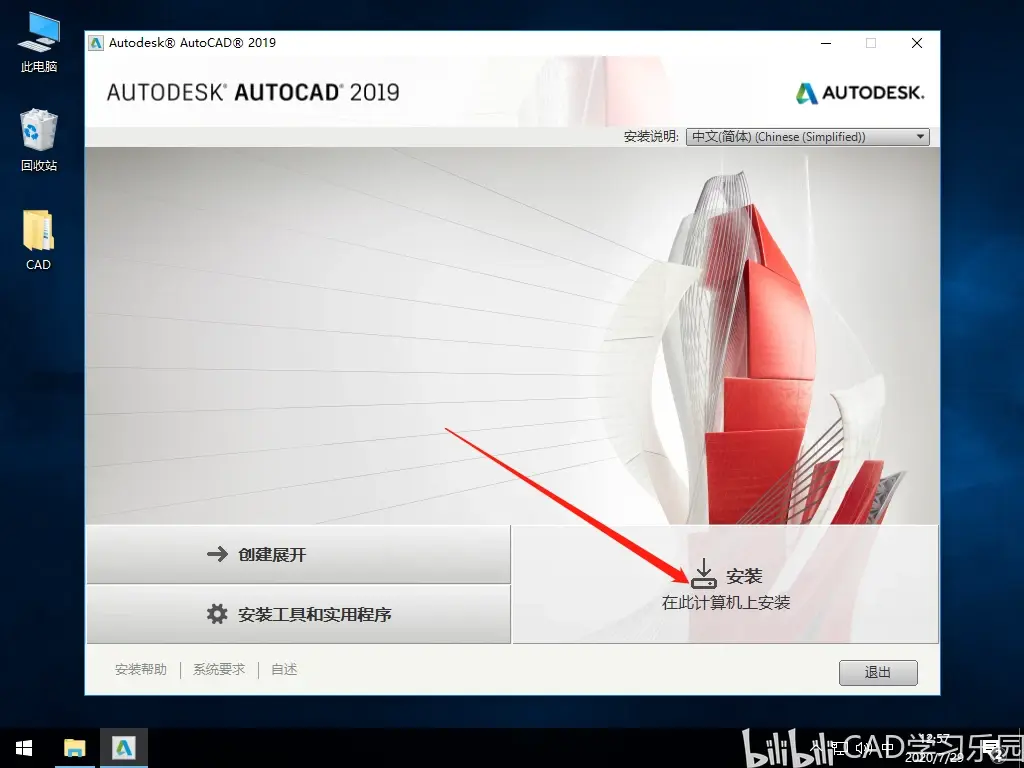1024x768 pixels.
Task: Select the CAD folder on desktop
Action: click(39, 240)
